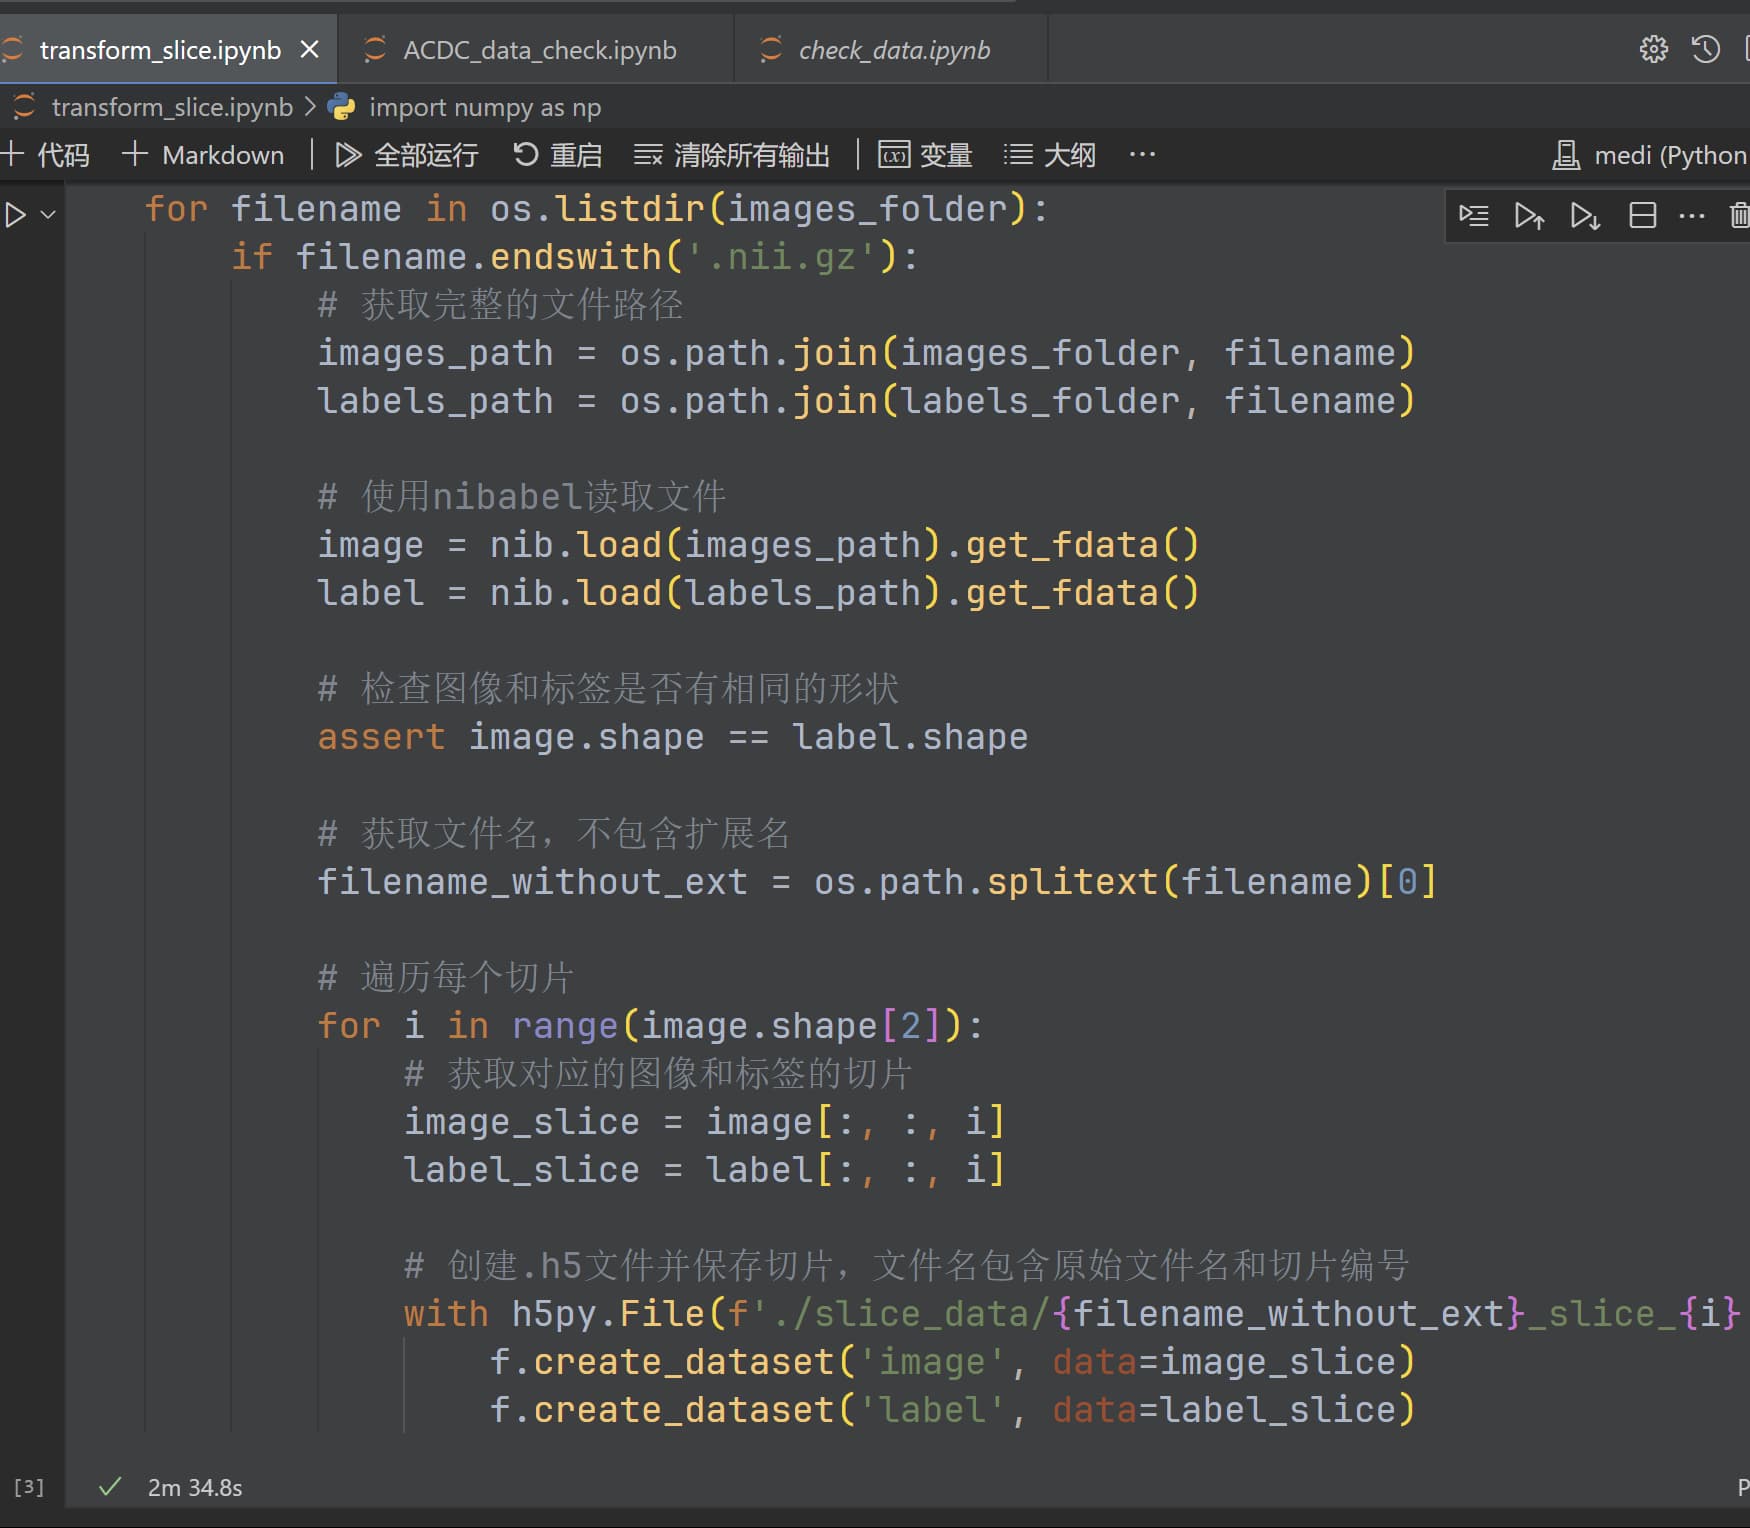Viewport: 1750px width, 1528px height.
Task: Open more cell actions ellipsis menu
Action: [x=1691, y=216]
